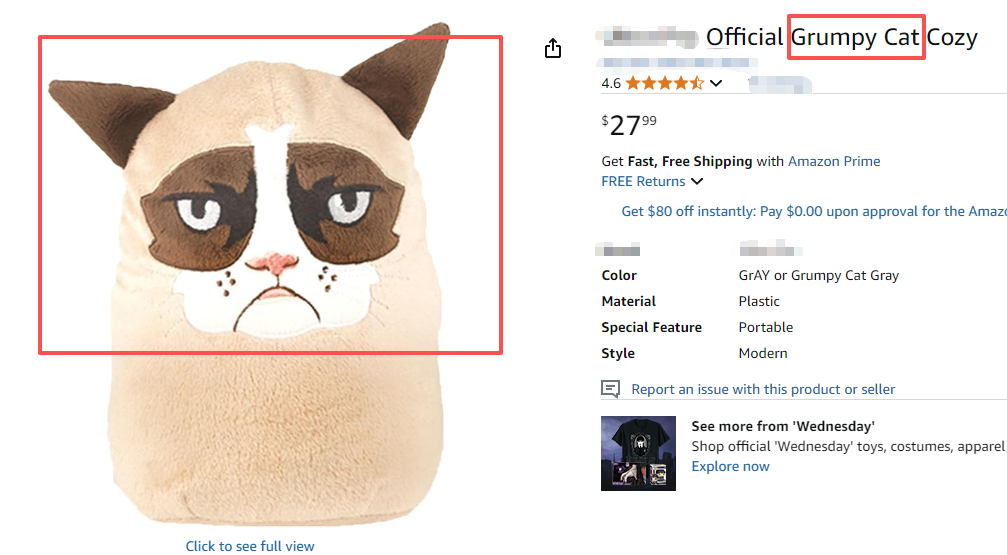The height and width of the screenshot is (555, 1007).
Task: Click 'Report an issue with this product or seller'
Action: (763, 389)
